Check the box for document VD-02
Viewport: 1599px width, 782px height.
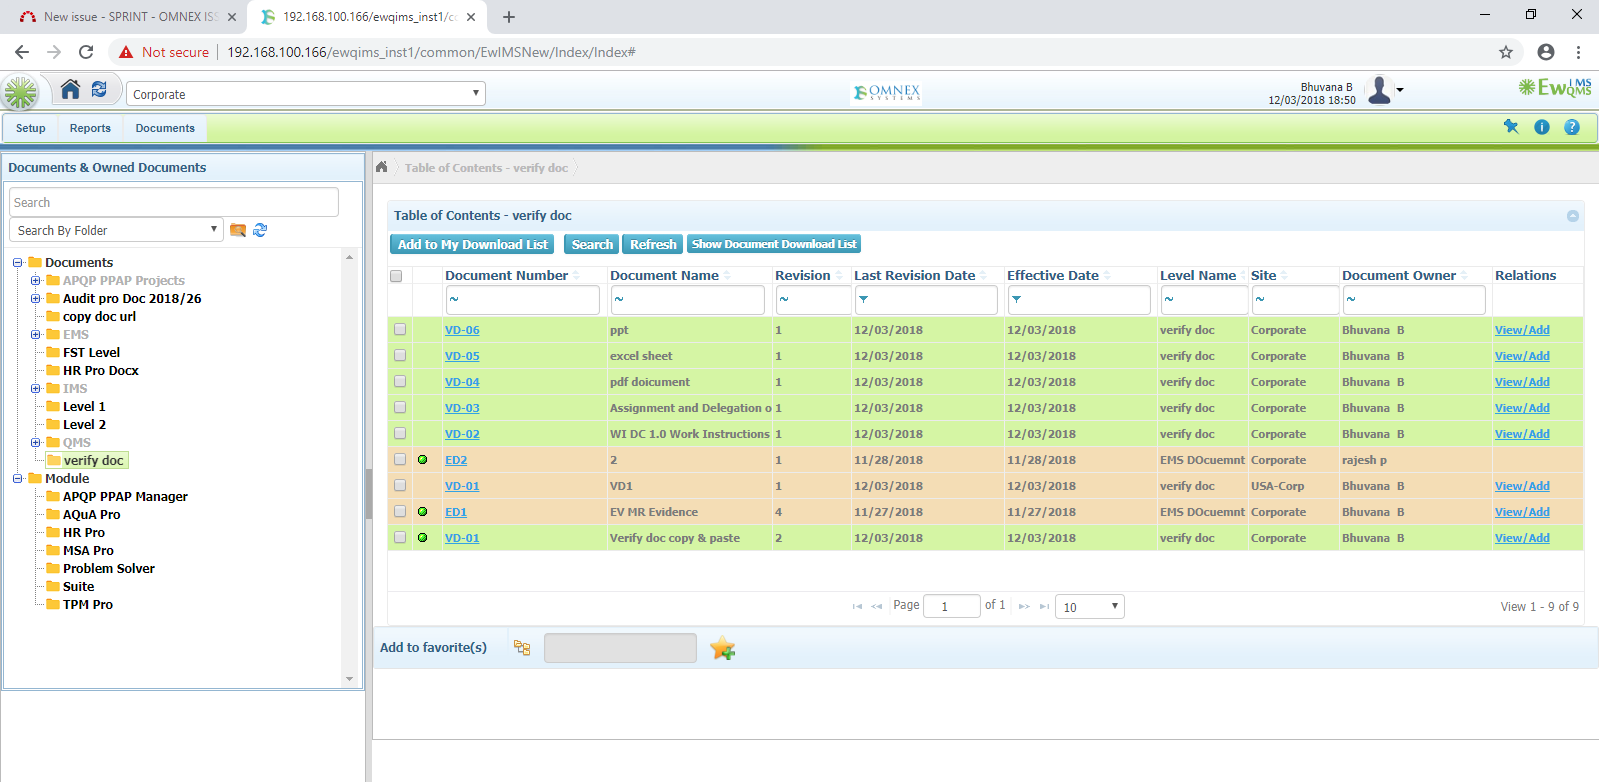coord(400,434)
